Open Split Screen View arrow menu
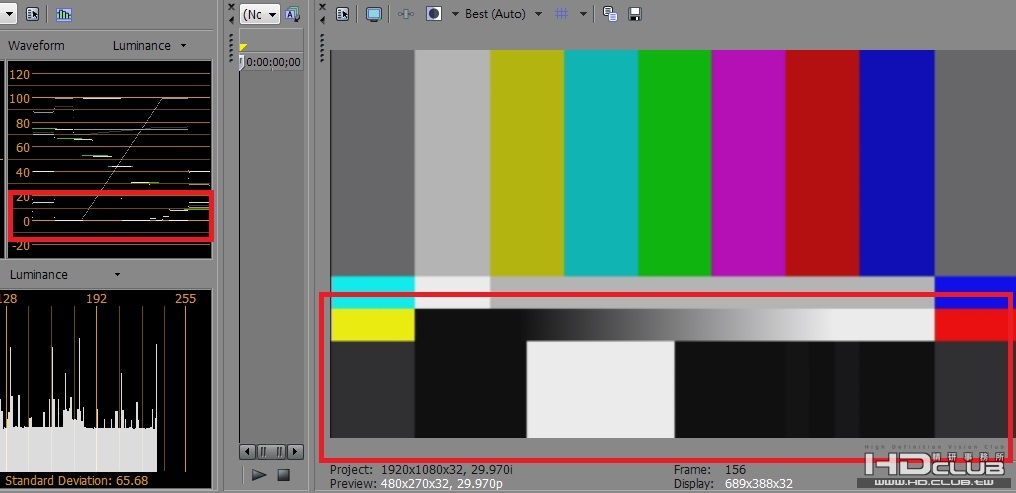This screenshot has width=1016, height=493. pyautogui.click(x=455, y=14)
